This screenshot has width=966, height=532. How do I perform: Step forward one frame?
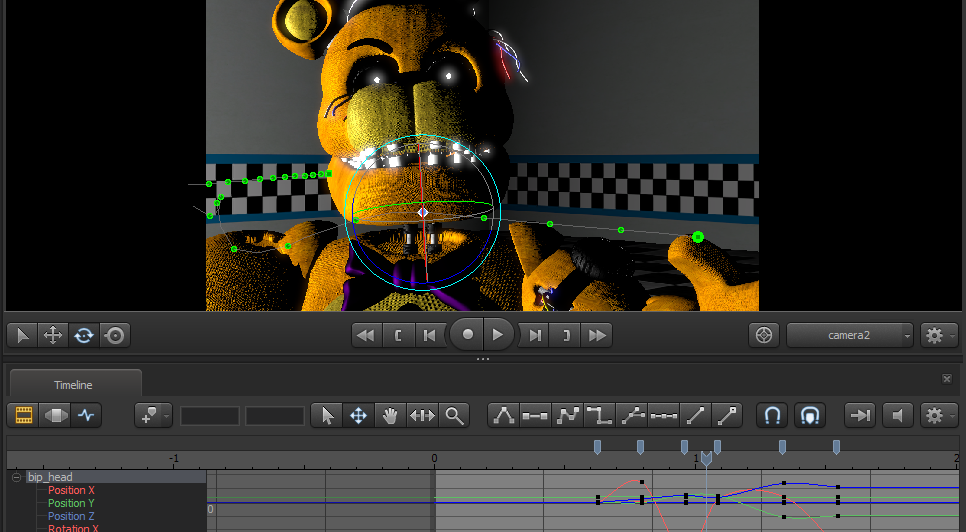point(535,336)
